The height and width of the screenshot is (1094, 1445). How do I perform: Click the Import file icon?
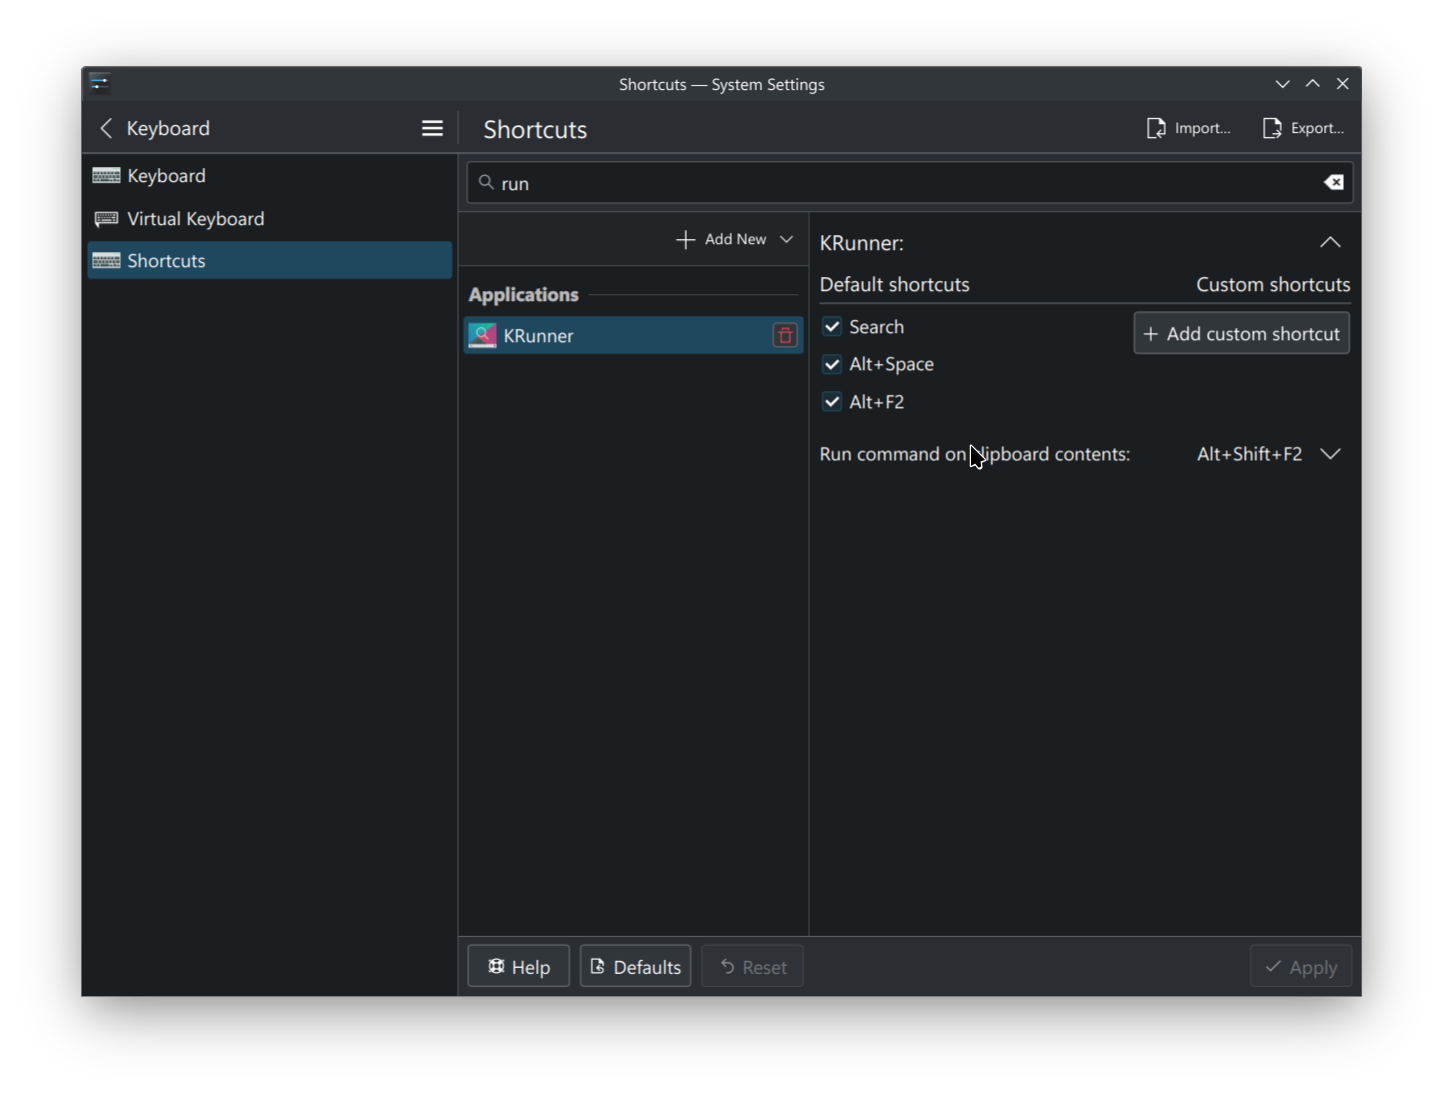click(x=1156, y=128)
